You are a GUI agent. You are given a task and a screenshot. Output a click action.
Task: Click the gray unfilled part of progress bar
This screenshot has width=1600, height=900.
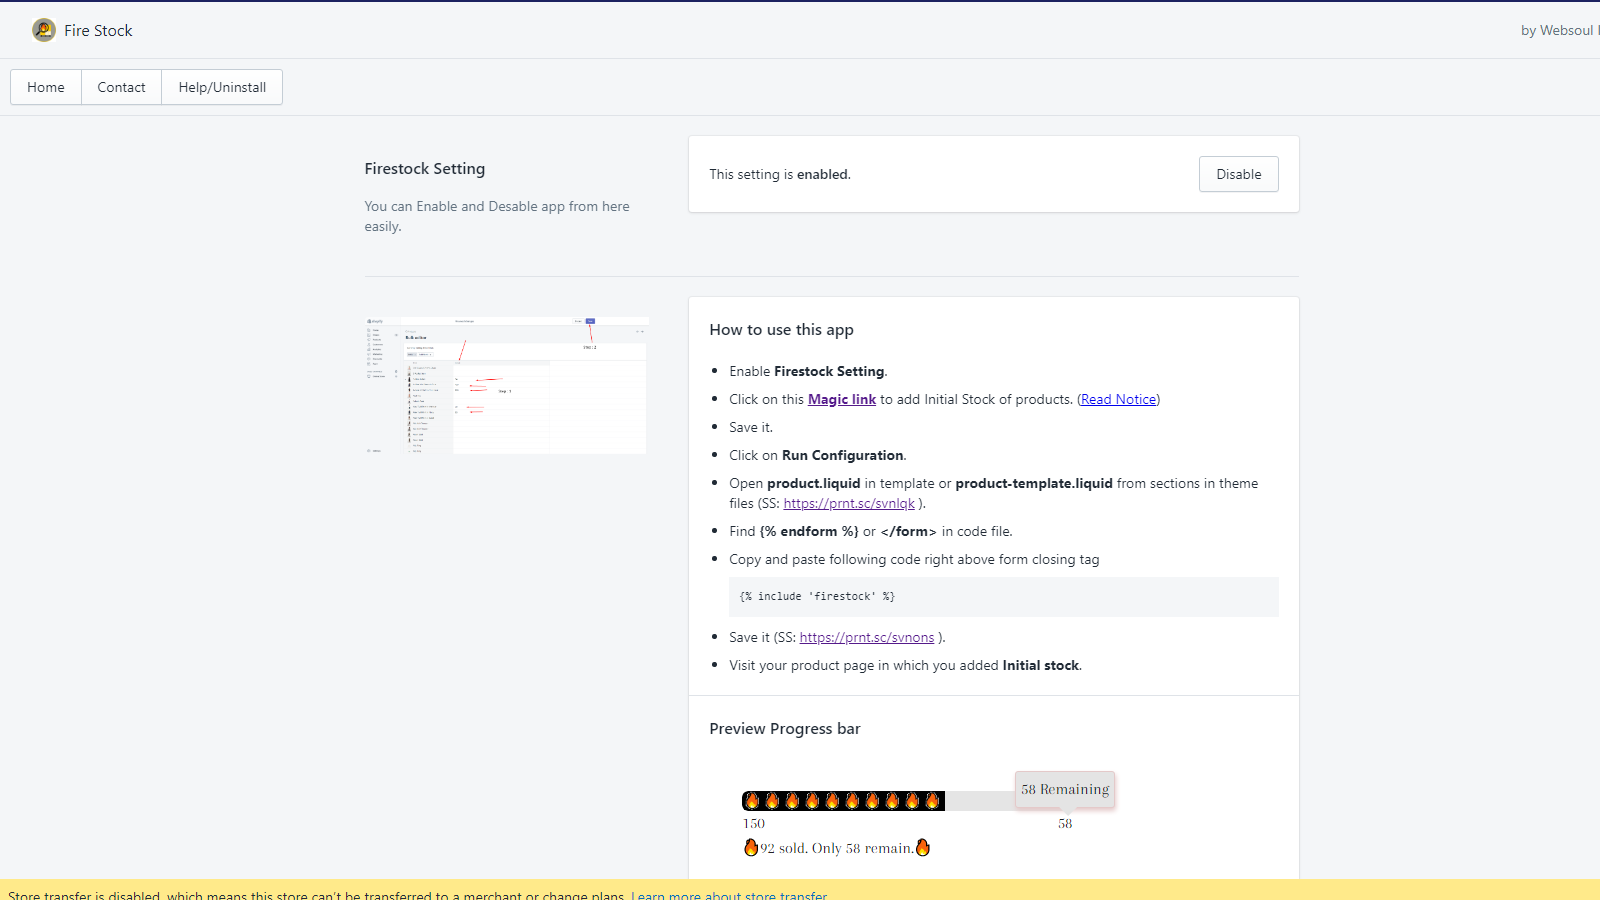pyautogui.click(x=980, y=801)
